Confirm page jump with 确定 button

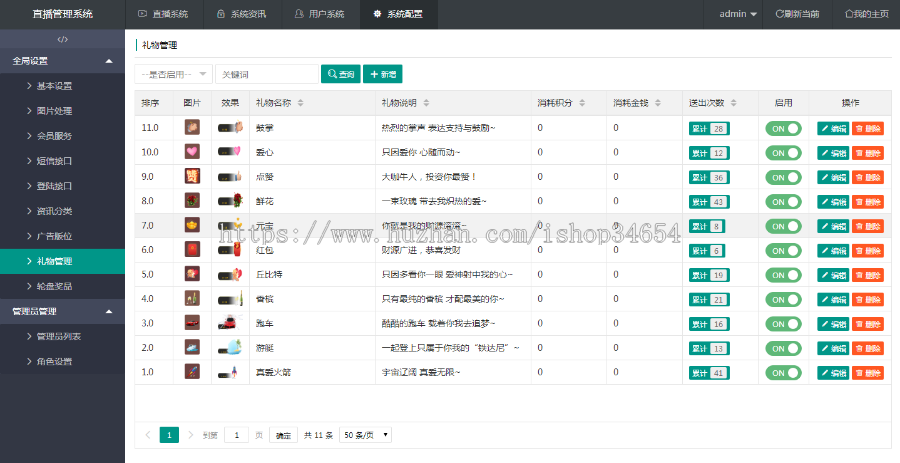(283, 435)
